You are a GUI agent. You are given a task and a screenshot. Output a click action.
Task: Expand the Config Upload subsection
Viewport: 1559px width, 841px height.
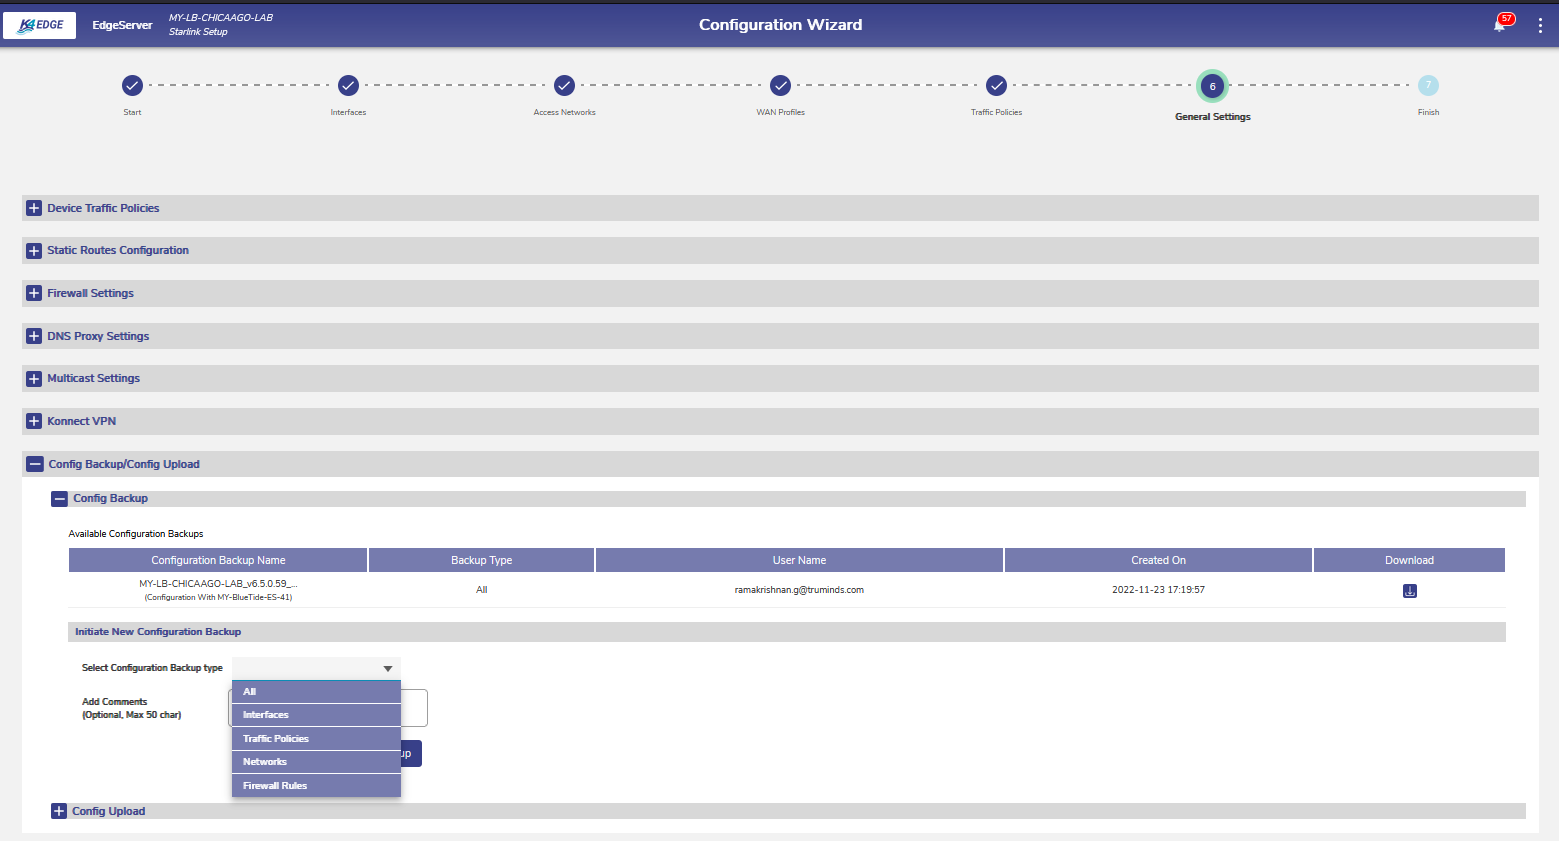pyautogui.click(x=59, y=811)
